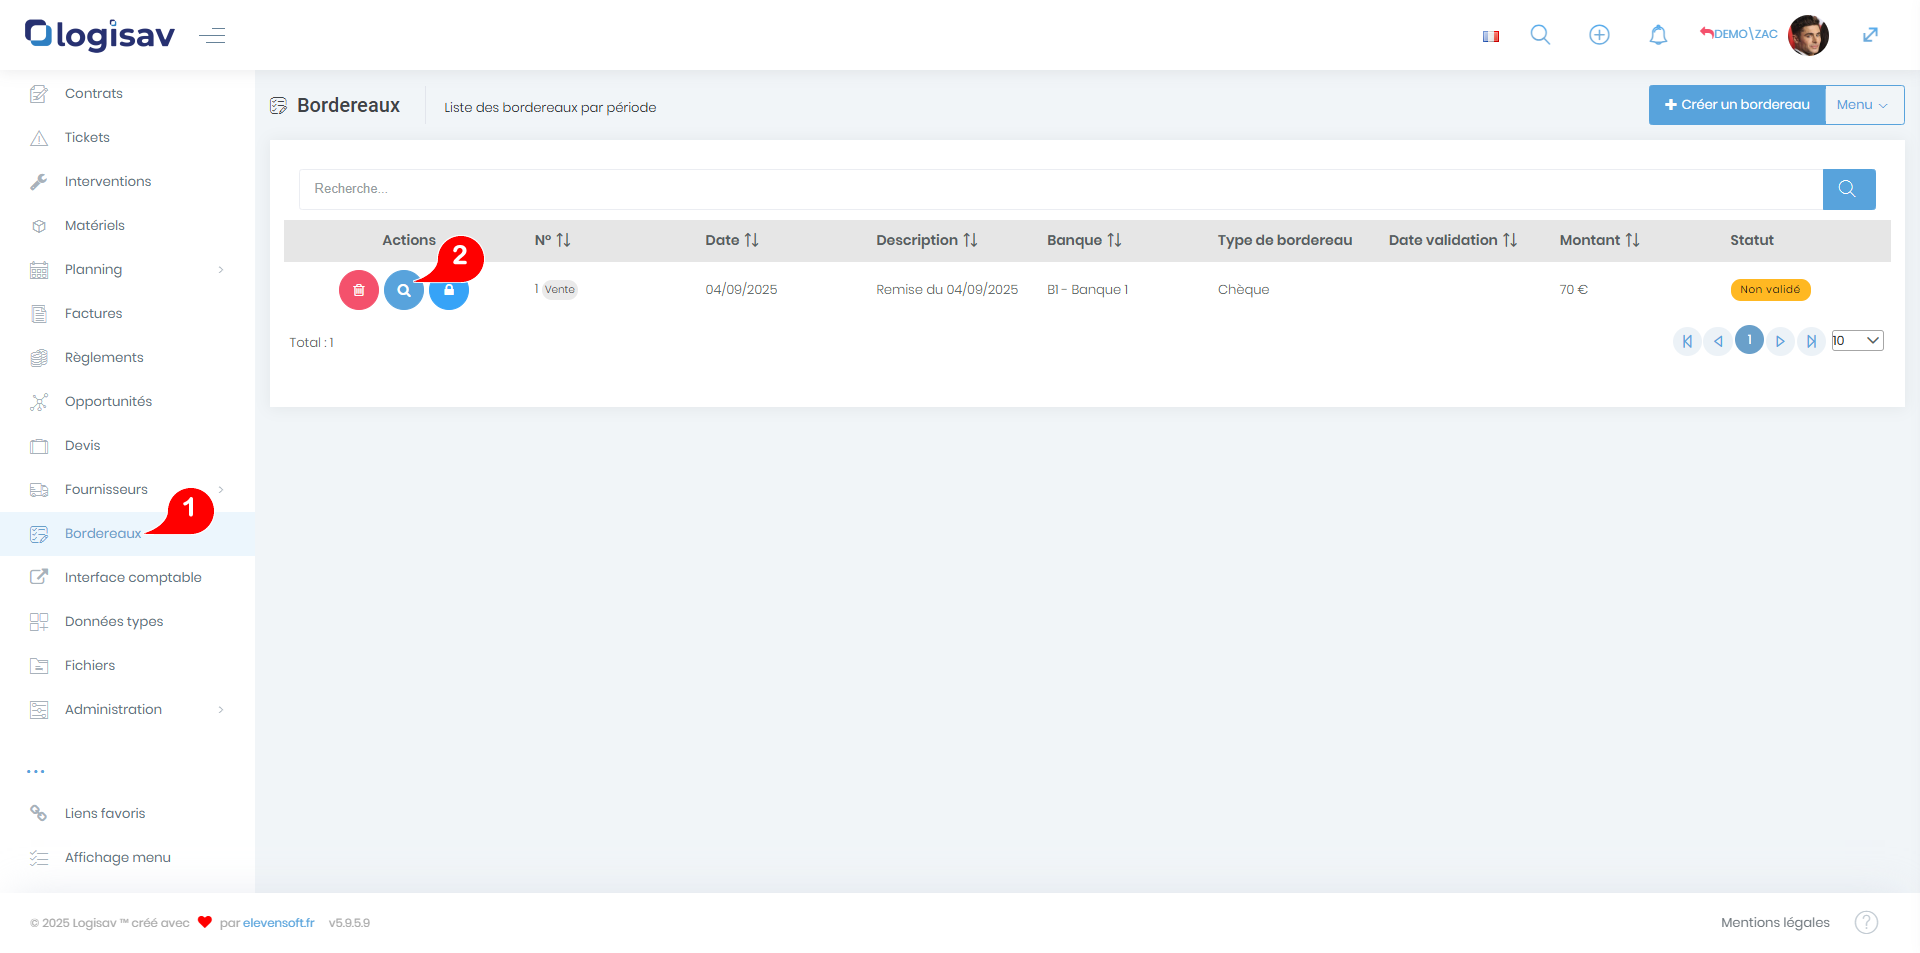The height and width of the screenshot is (953, 1920).
Task: Click the red delete bordereau icon
Action: [358, 290]
